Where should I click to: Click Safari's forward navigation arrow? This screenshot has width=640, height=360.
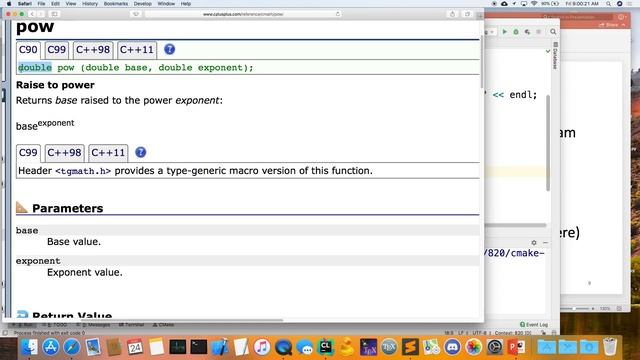tap(41, 14)
